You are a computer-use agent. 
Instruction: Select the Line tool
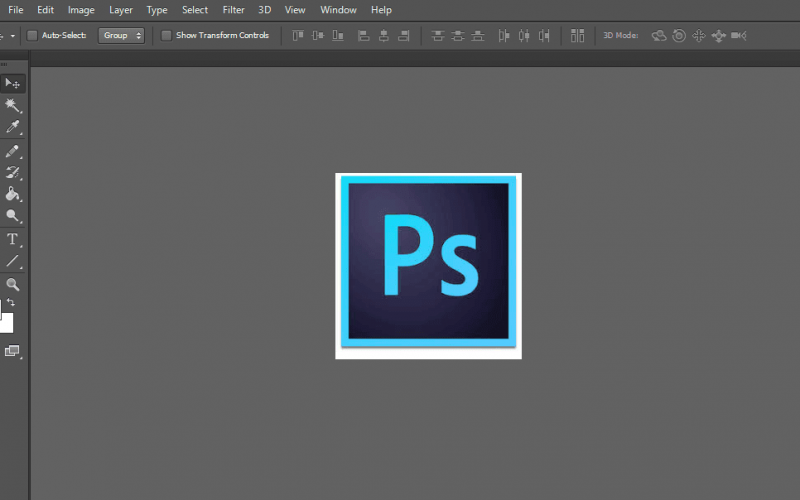click(12, 261)
